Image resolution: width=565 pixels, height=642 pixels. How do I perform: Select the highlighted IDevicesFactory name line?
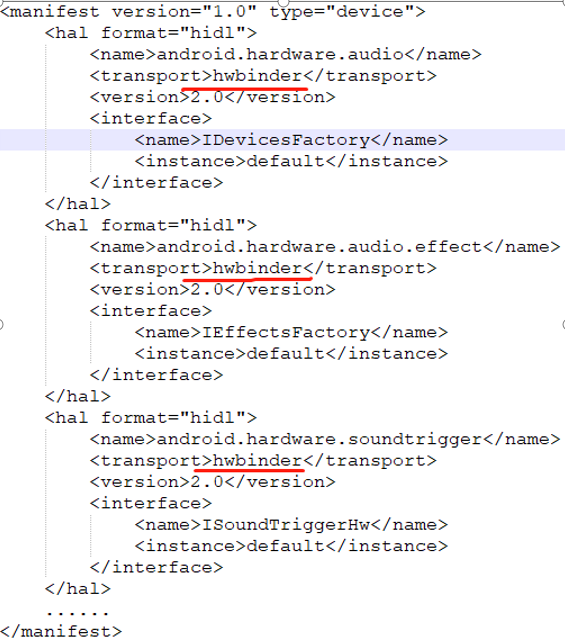point(291,140)
